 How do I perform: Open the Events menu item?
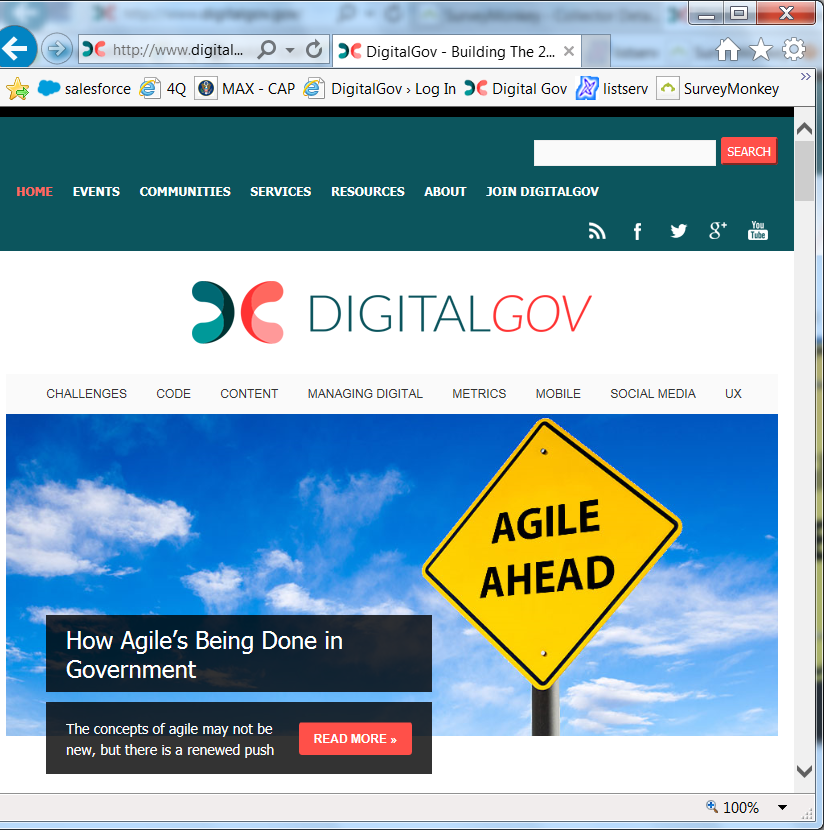[x=96, y=192]
